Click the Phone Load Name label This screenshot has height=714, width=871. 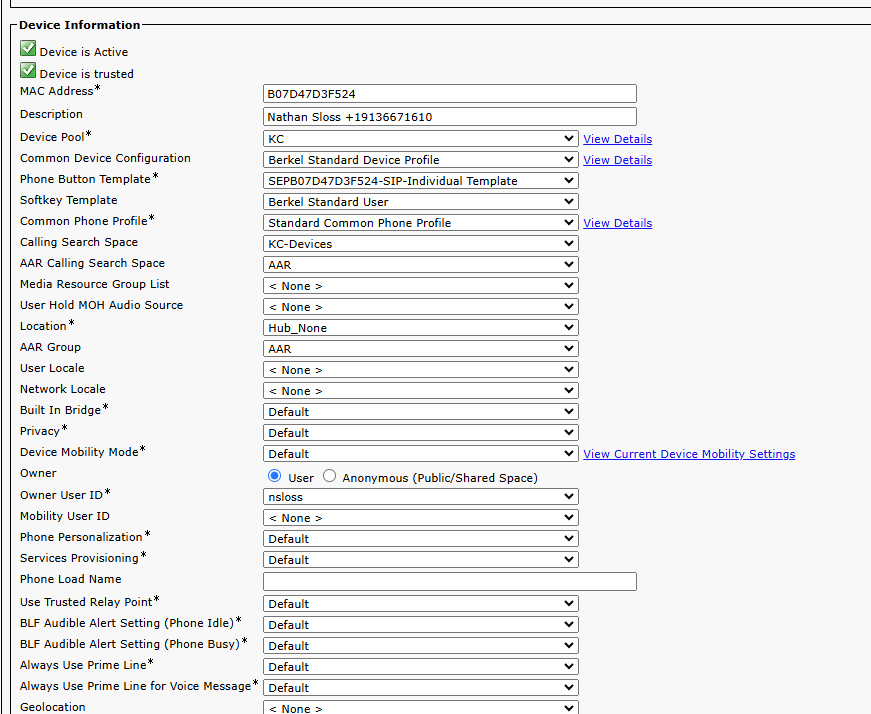[71, 579]
